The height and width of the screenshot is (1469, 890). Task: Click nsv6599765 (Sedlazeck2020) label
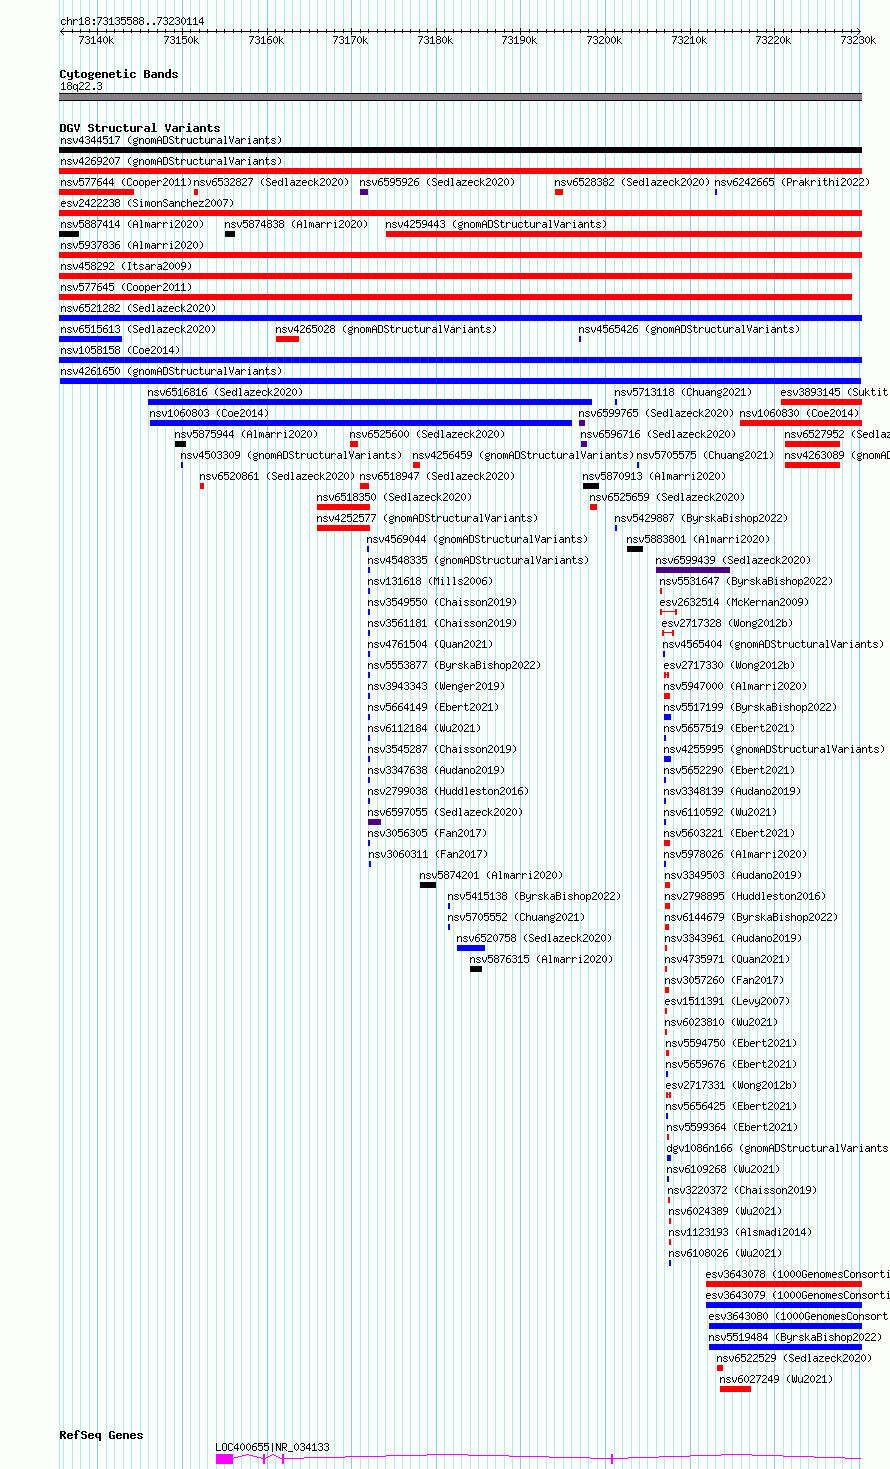[656, 414]
